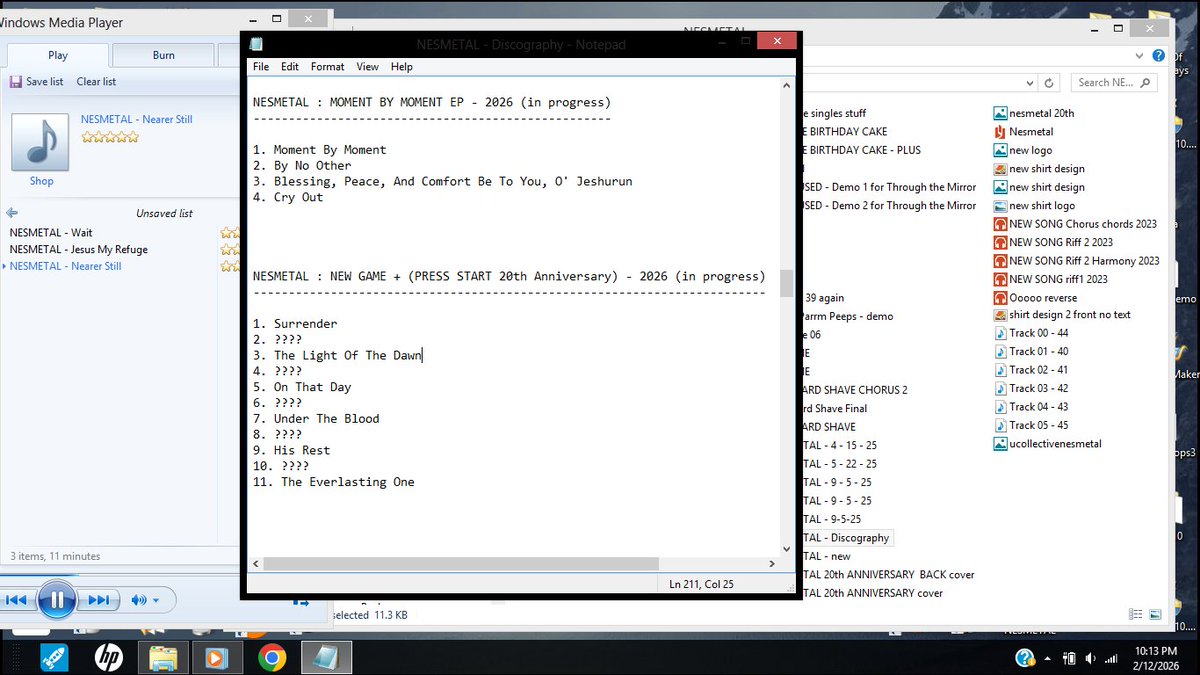Click the 'NESMETAL - Nearer Still' title link
The width and height of the screenshot is (1200, 675).
136,119
